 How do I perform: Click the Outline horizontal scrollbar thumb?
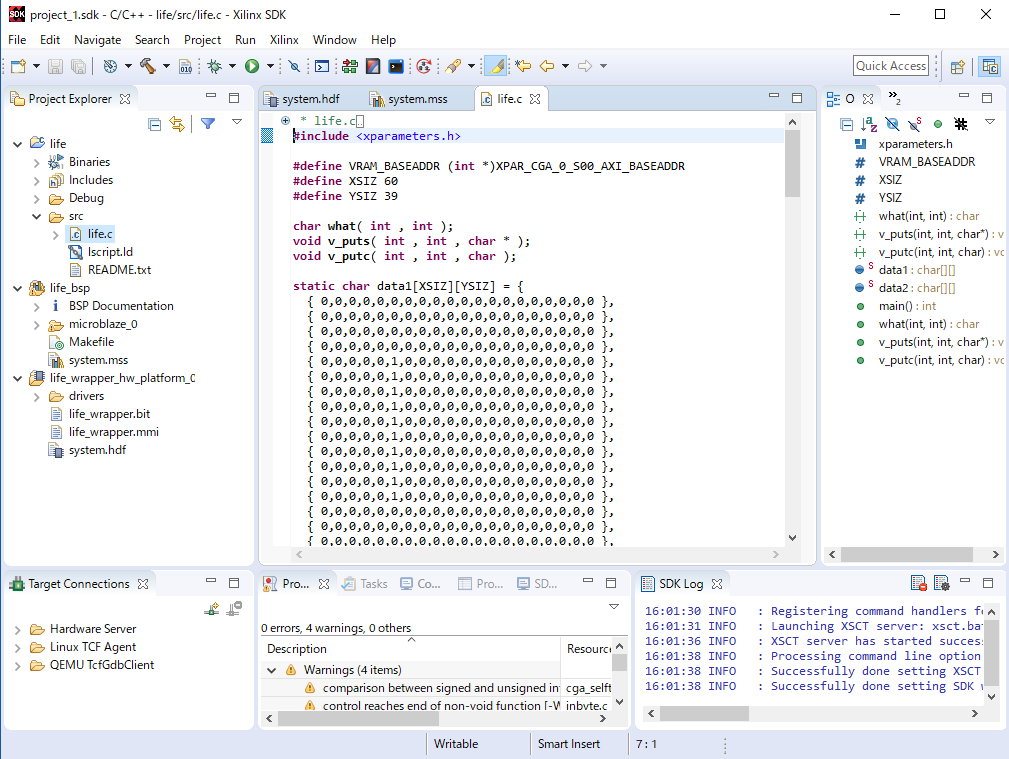click(x=907, y=554)
